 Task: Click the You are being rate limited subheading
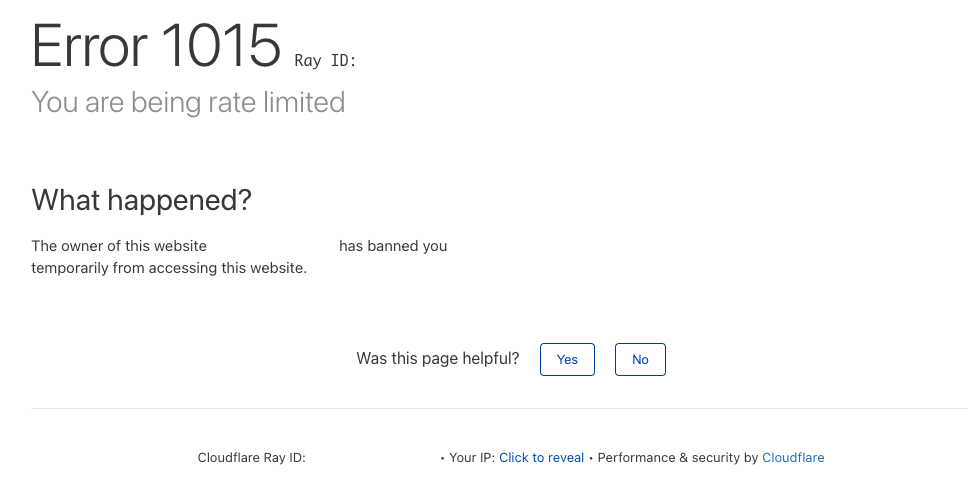188,102
